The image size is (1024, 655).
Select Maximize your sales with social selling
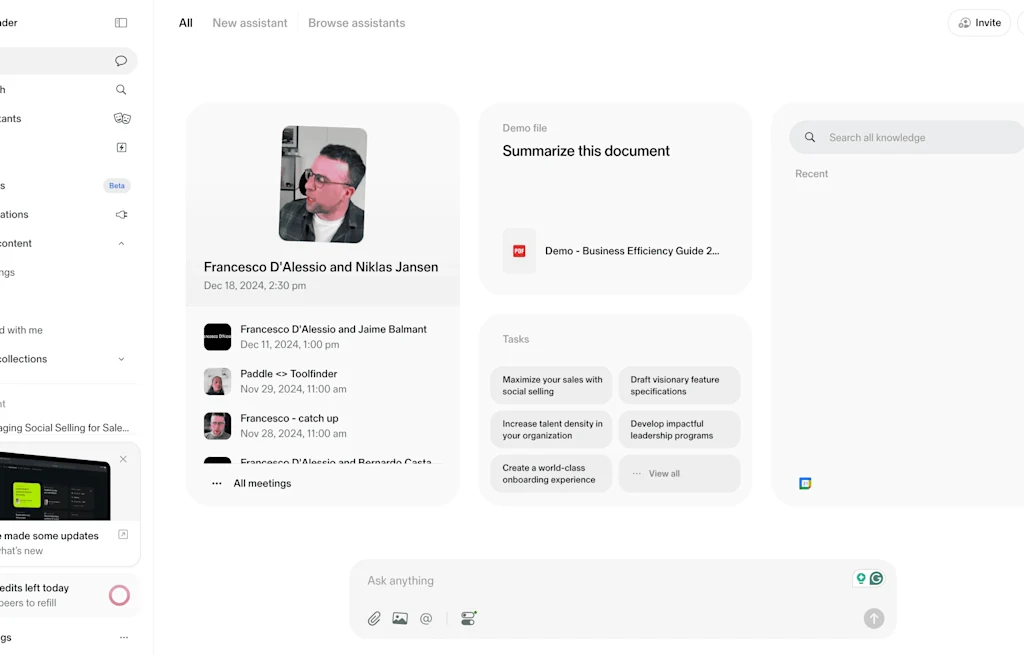(551, 385)
